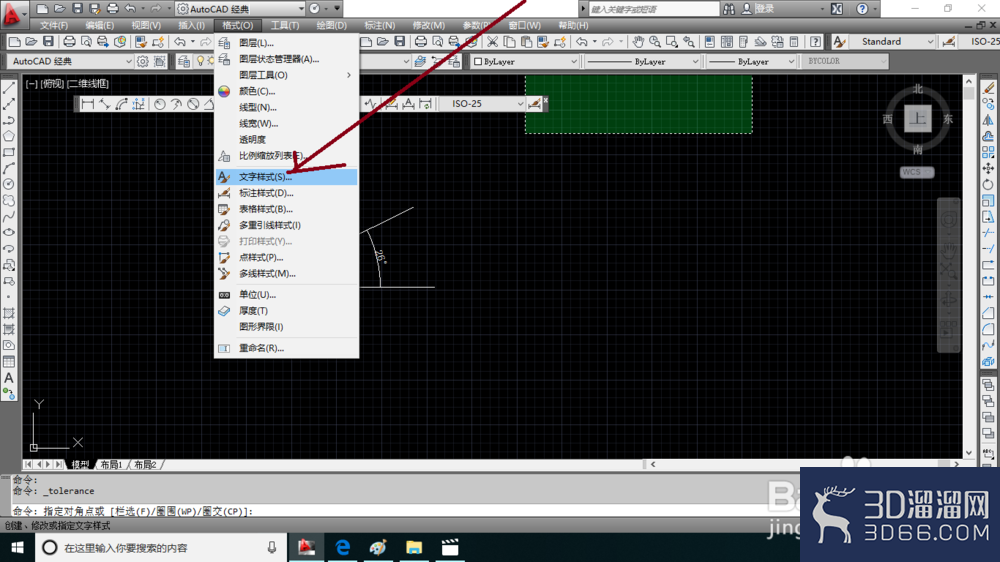Screen dimensions: 1000x562
Task: Select the Rectangle tool in draw toolbar
Action: 9,152
